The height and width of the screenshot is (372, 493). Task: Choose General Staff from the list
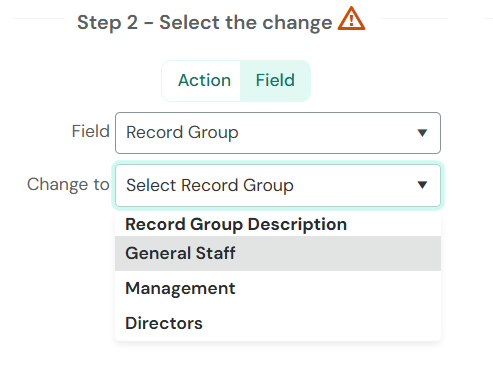[278, 253]
